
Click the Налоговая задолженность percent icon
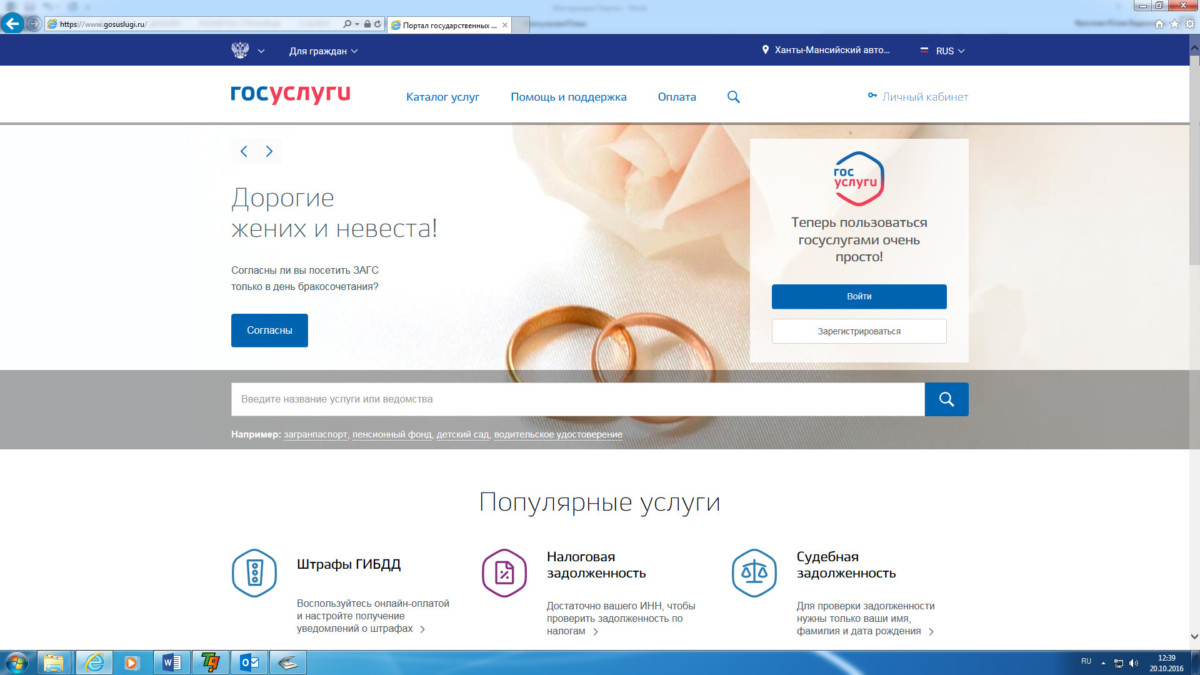tap(504, 573)
